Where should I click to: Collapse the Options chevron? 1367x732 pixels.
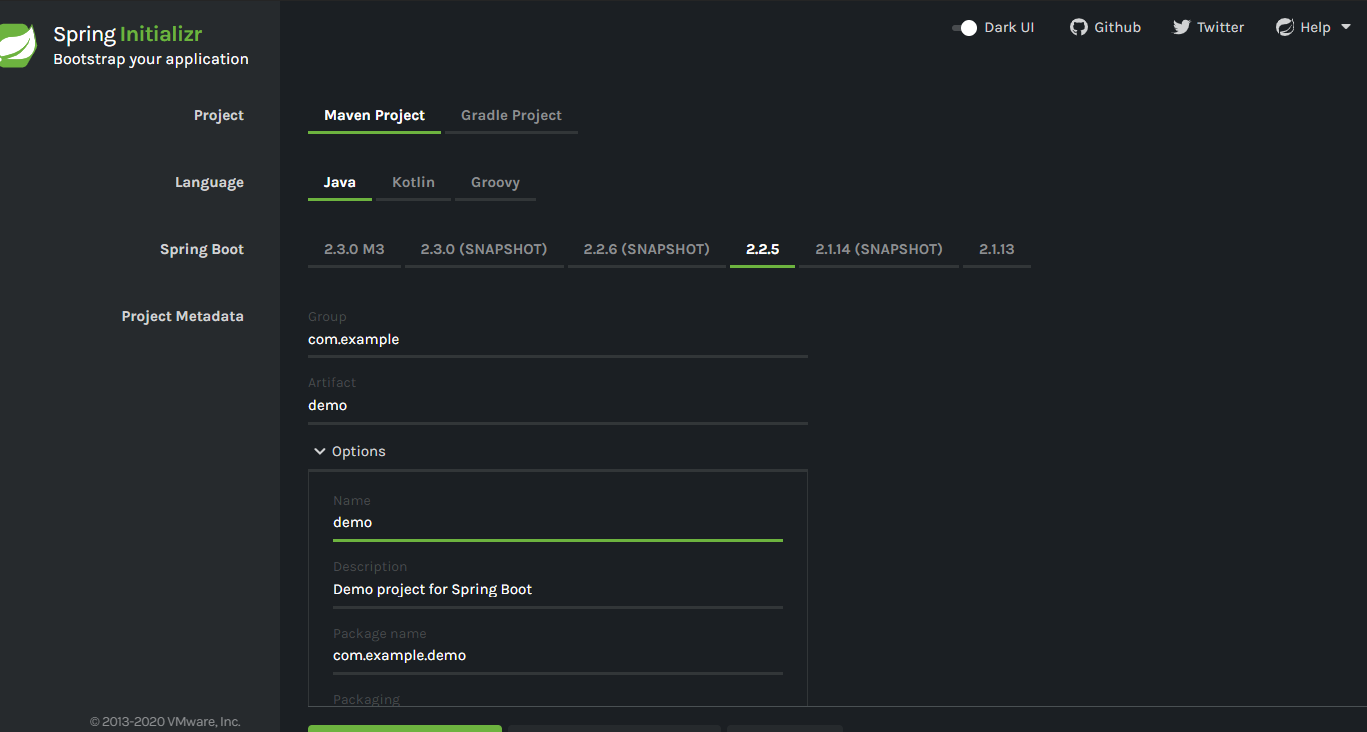click(320, 452)
